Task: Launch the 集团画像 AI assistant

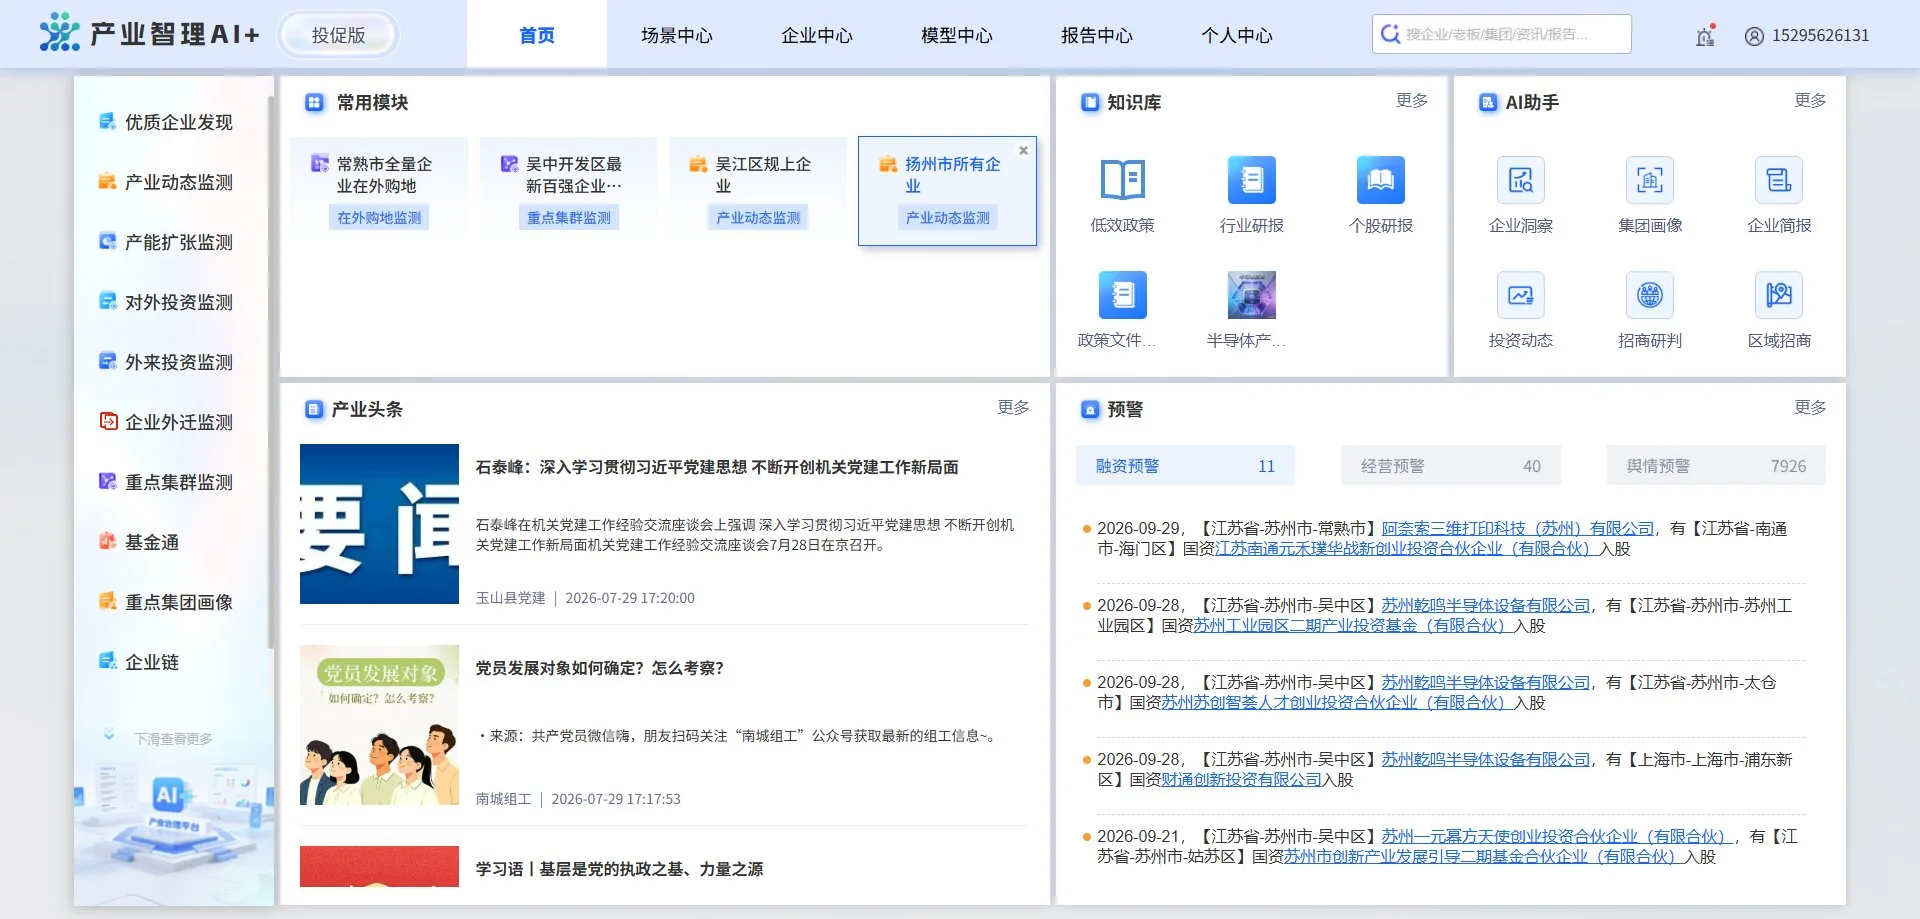Action: (x=1650, y=181)
